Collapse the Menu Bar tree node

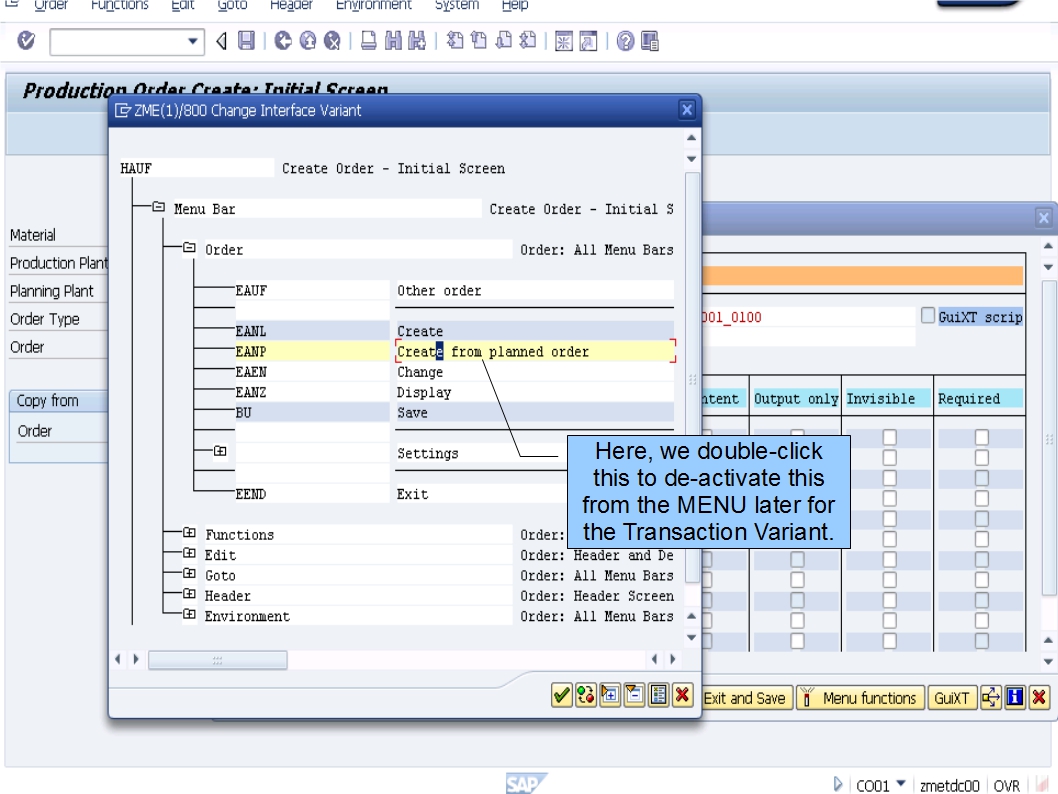point(159,207)
